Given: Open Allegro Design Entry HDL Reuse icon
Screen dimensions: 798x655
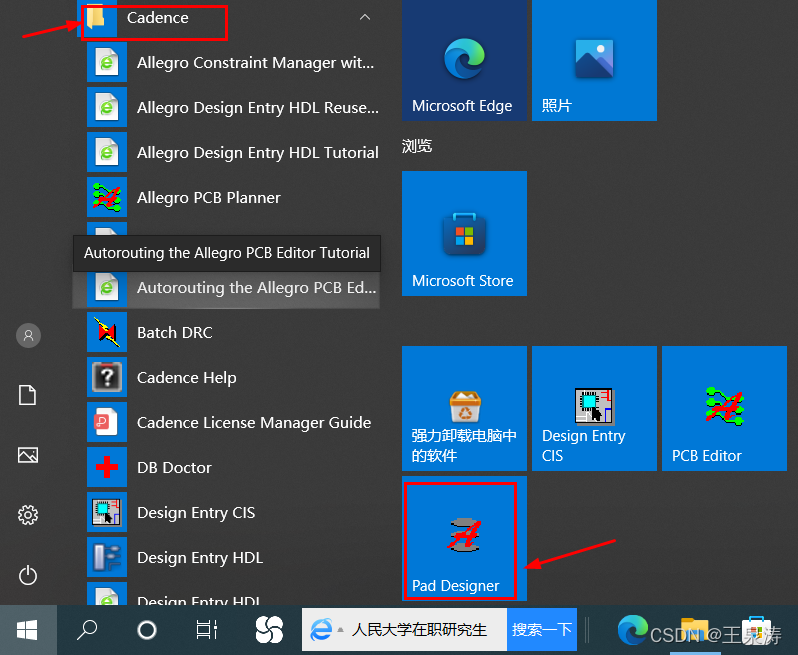Looking at the screenshot, I should (x=107, y=107).
